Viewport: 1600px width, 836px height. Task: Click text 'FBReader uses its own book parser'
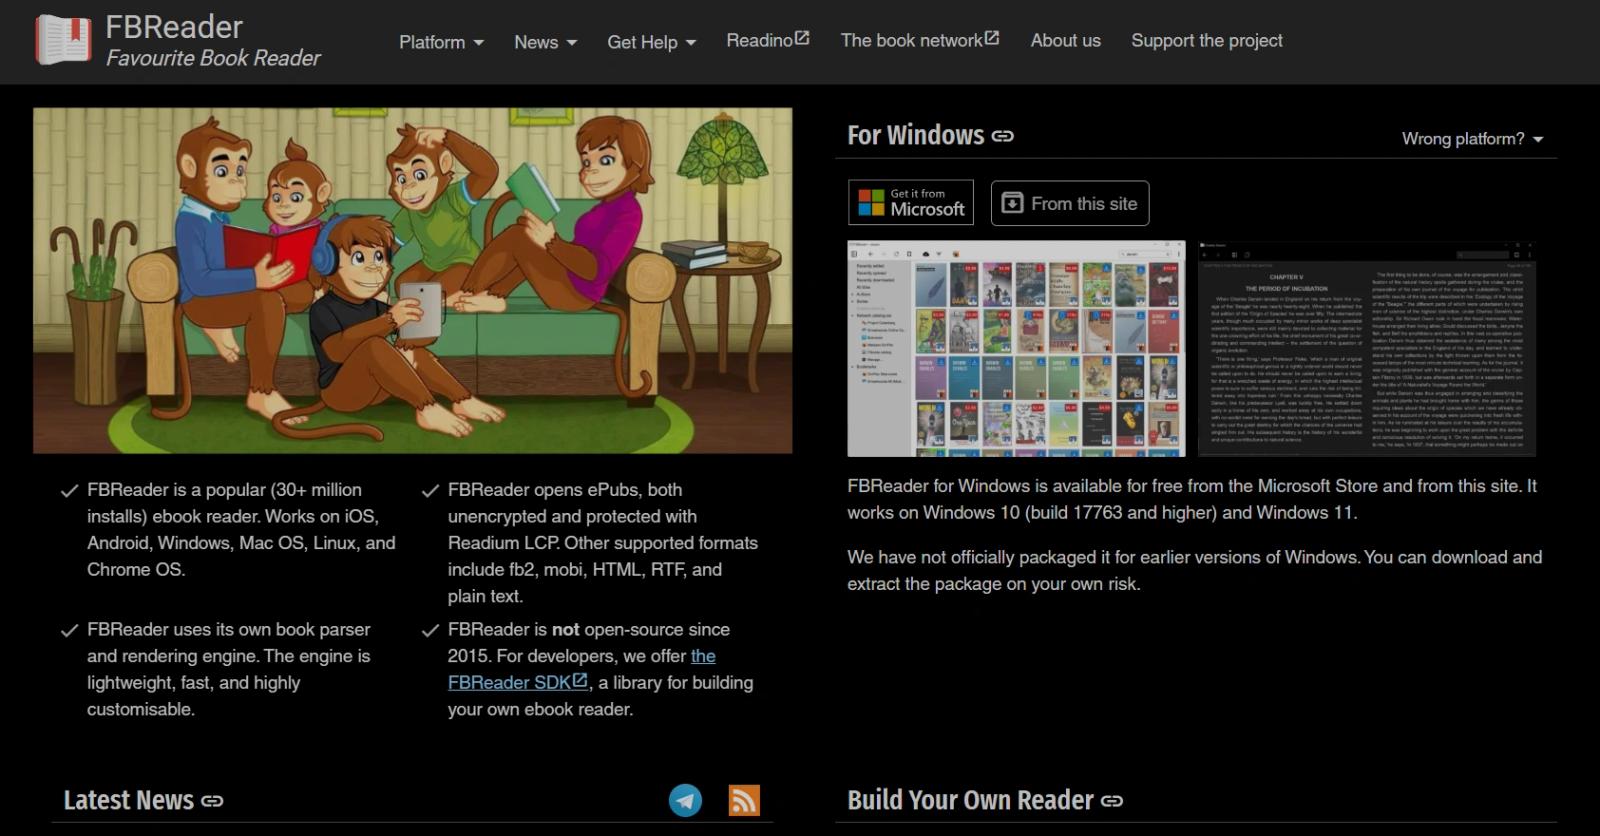pyautogui.click(x=228, y=630)
